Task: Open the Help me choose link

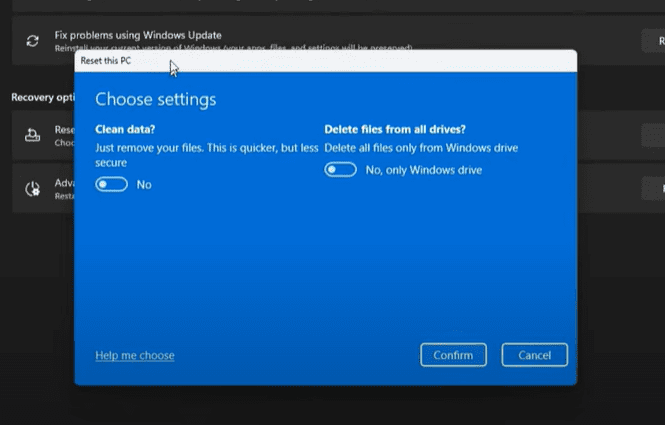Action: tap(134, 355)
